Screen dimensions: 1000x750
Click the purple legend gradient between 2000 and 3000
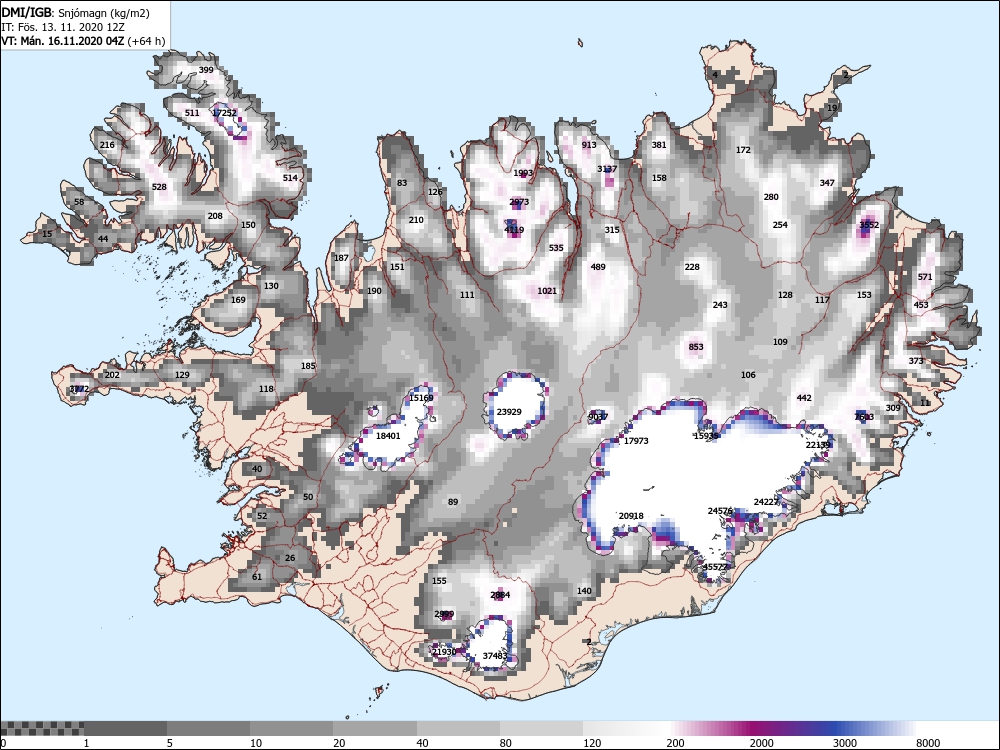tap(791, 728)
